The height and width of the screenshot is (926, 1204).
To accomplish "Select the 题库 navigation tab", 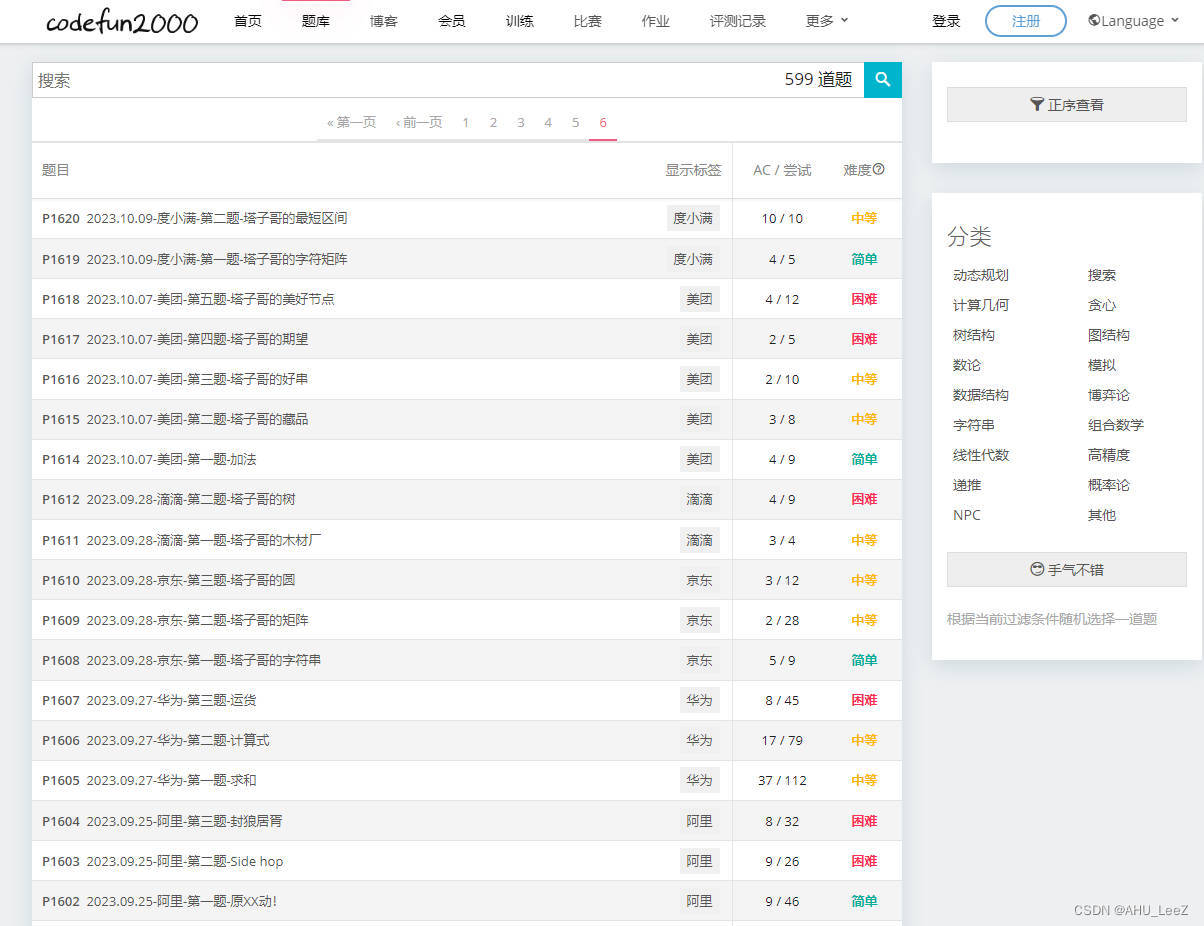I will click(x=316, y=21).
